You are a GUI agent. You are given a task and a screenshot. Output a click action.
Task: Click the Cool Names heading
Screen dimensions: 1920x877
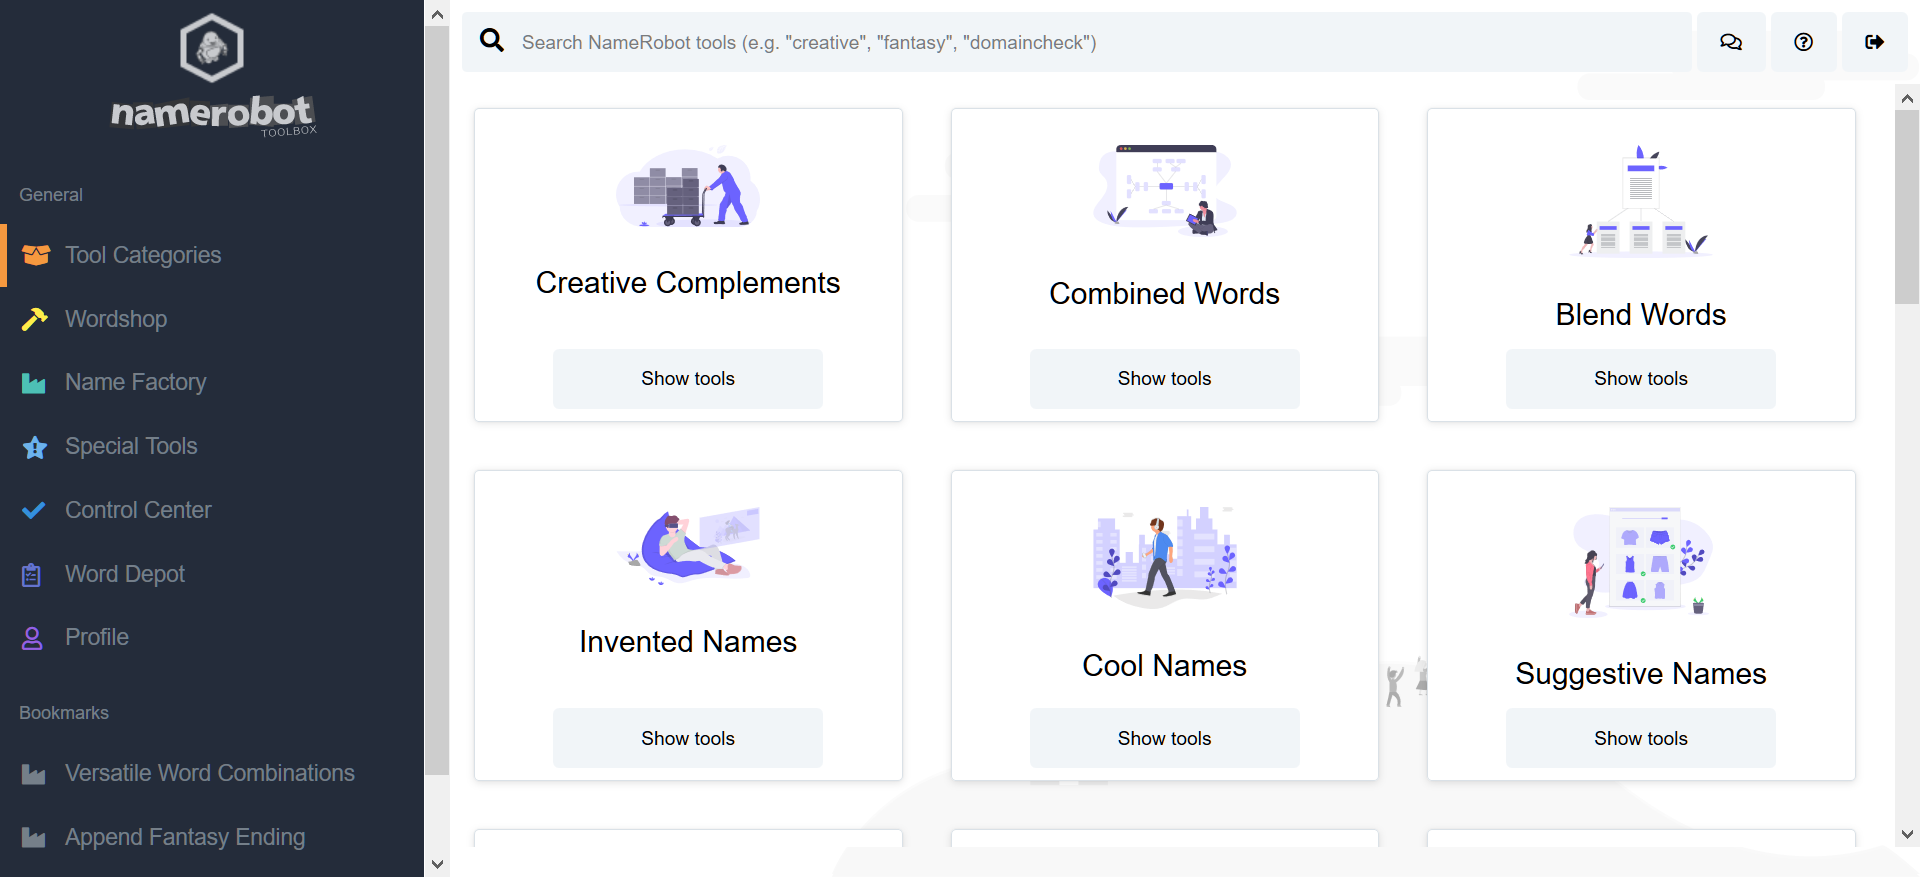point(1165,666)
